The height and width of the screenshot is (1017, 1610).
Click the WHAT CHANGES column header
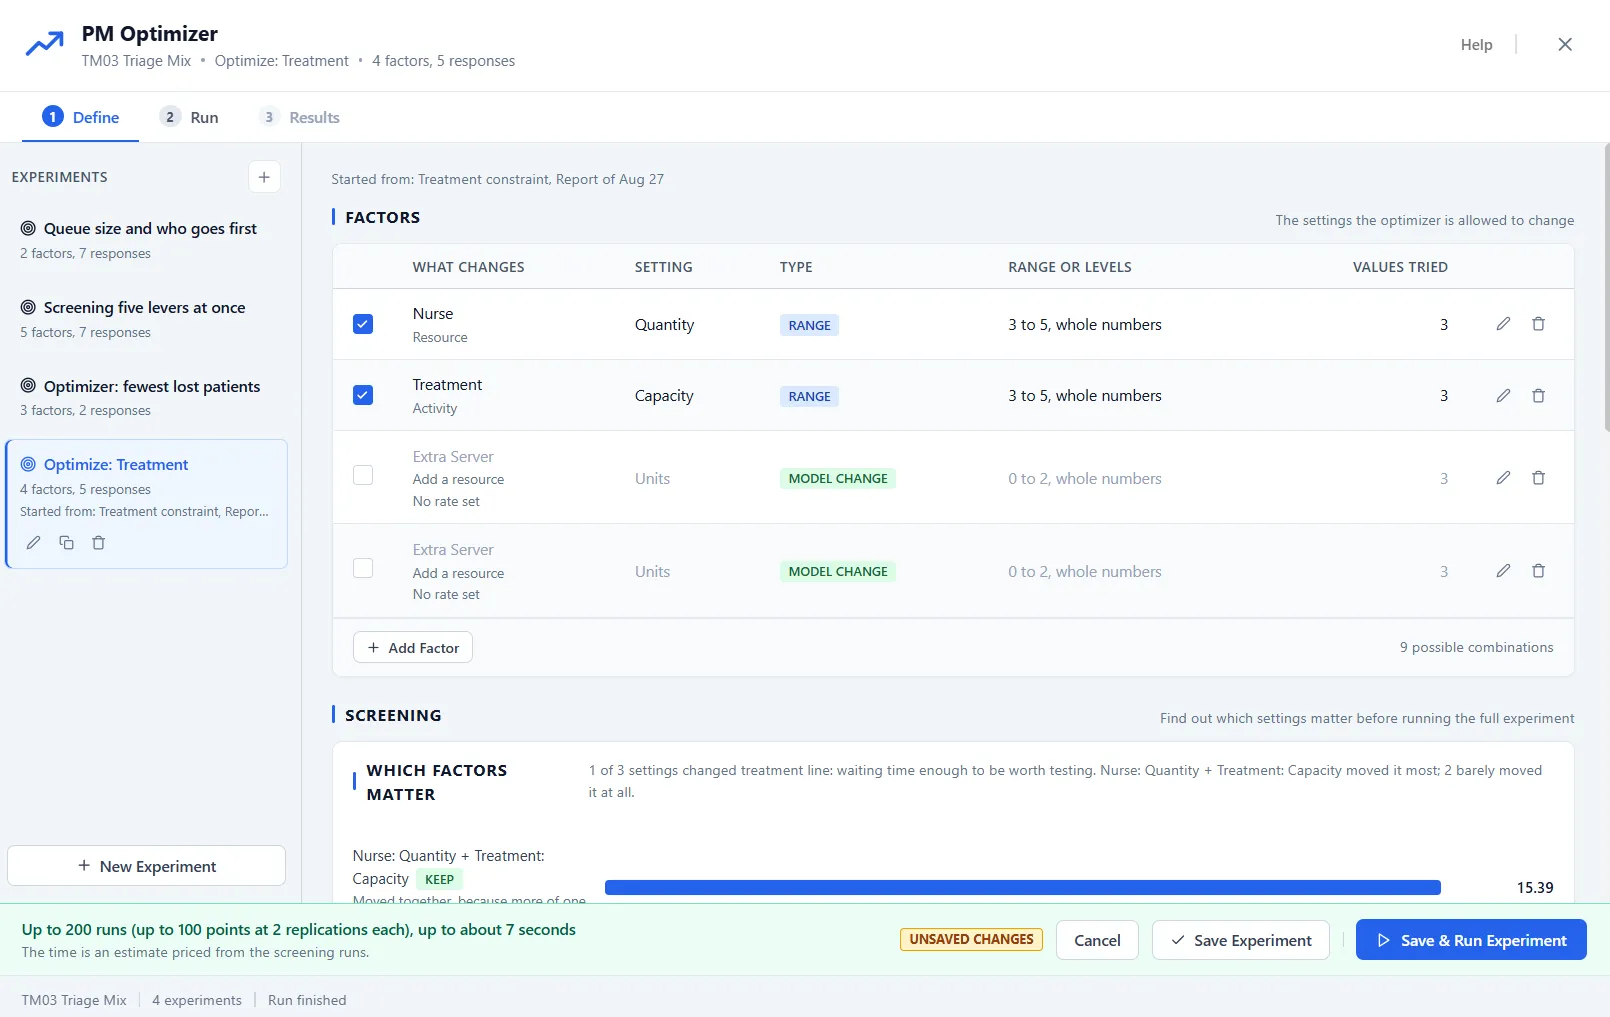point(468,267)
